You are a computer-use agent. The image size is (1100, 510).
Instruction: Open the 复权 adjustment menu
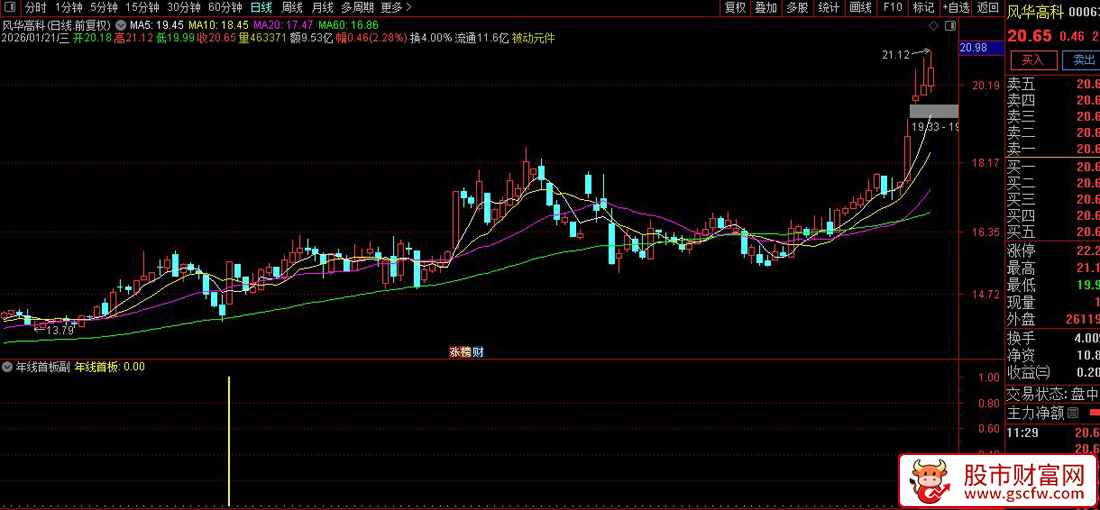click(x=735, y=8)
